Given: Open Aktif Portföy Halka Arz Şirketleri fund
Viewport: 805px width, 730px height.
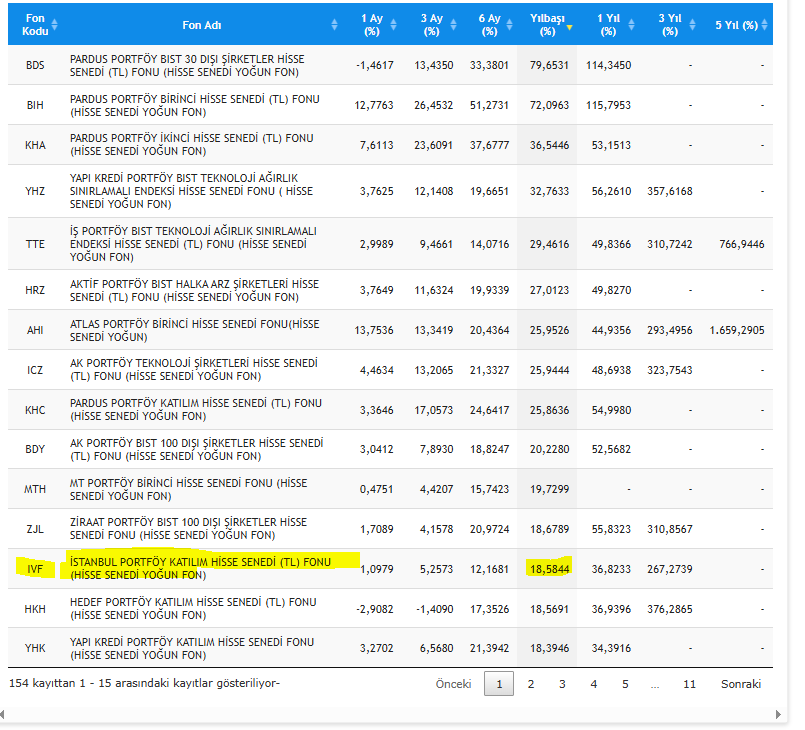Looking at the screenshot, I should point(195,291).
